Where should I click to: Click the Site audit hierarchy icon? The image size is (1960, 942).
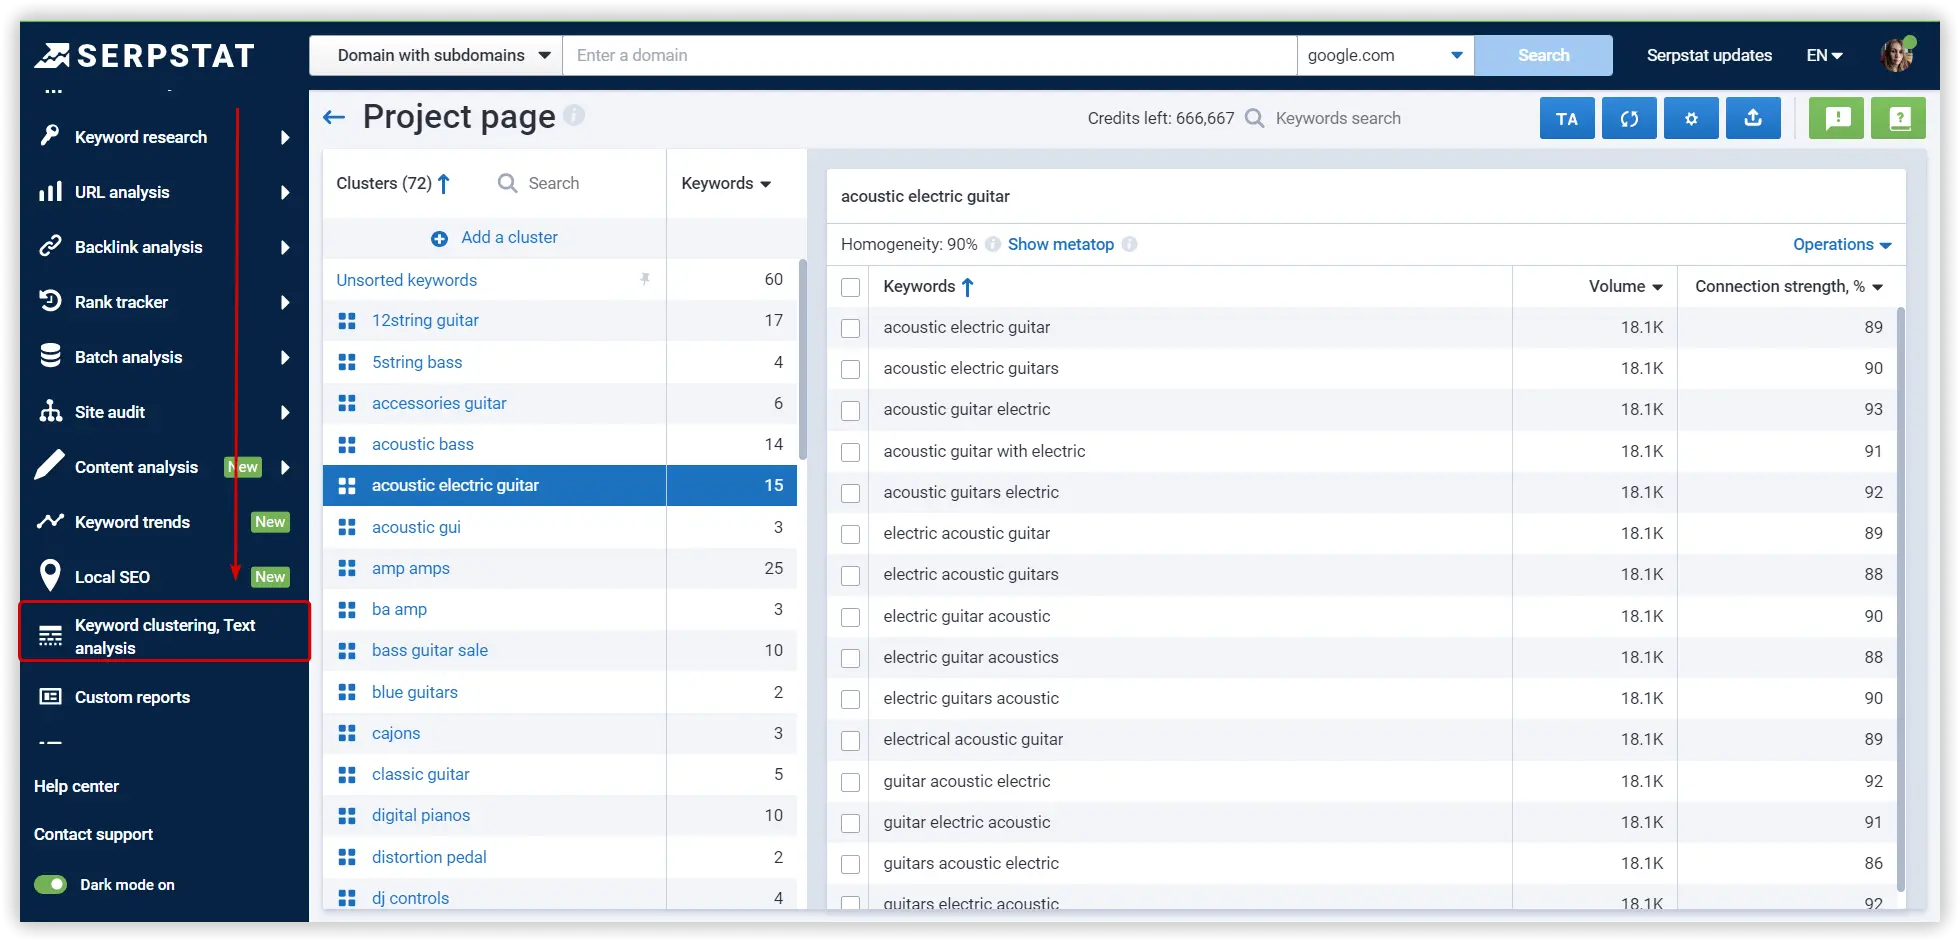pyautogui.click(x=50, y=411)
